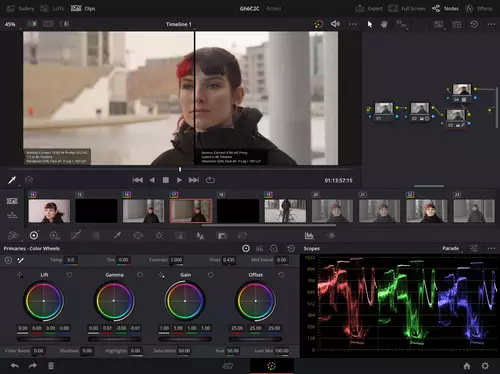Image resolution: width=500 pixels, height=374 pixels.
Task: Open the Color Wheels palette
Action: pyautogui.click(x=34, y=236)
